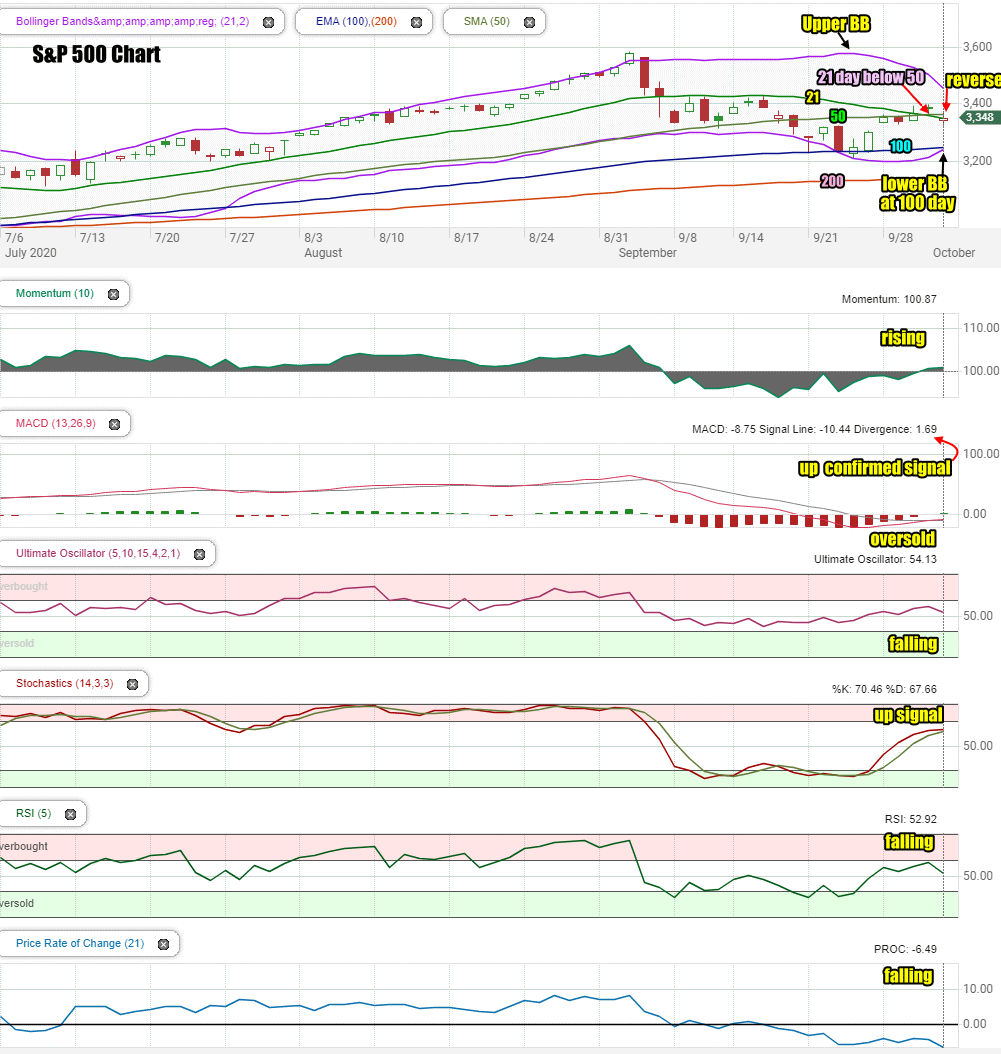Click the 8/31 date on the time axis
Viewport: 1001px width, 1054px height.
616,238
